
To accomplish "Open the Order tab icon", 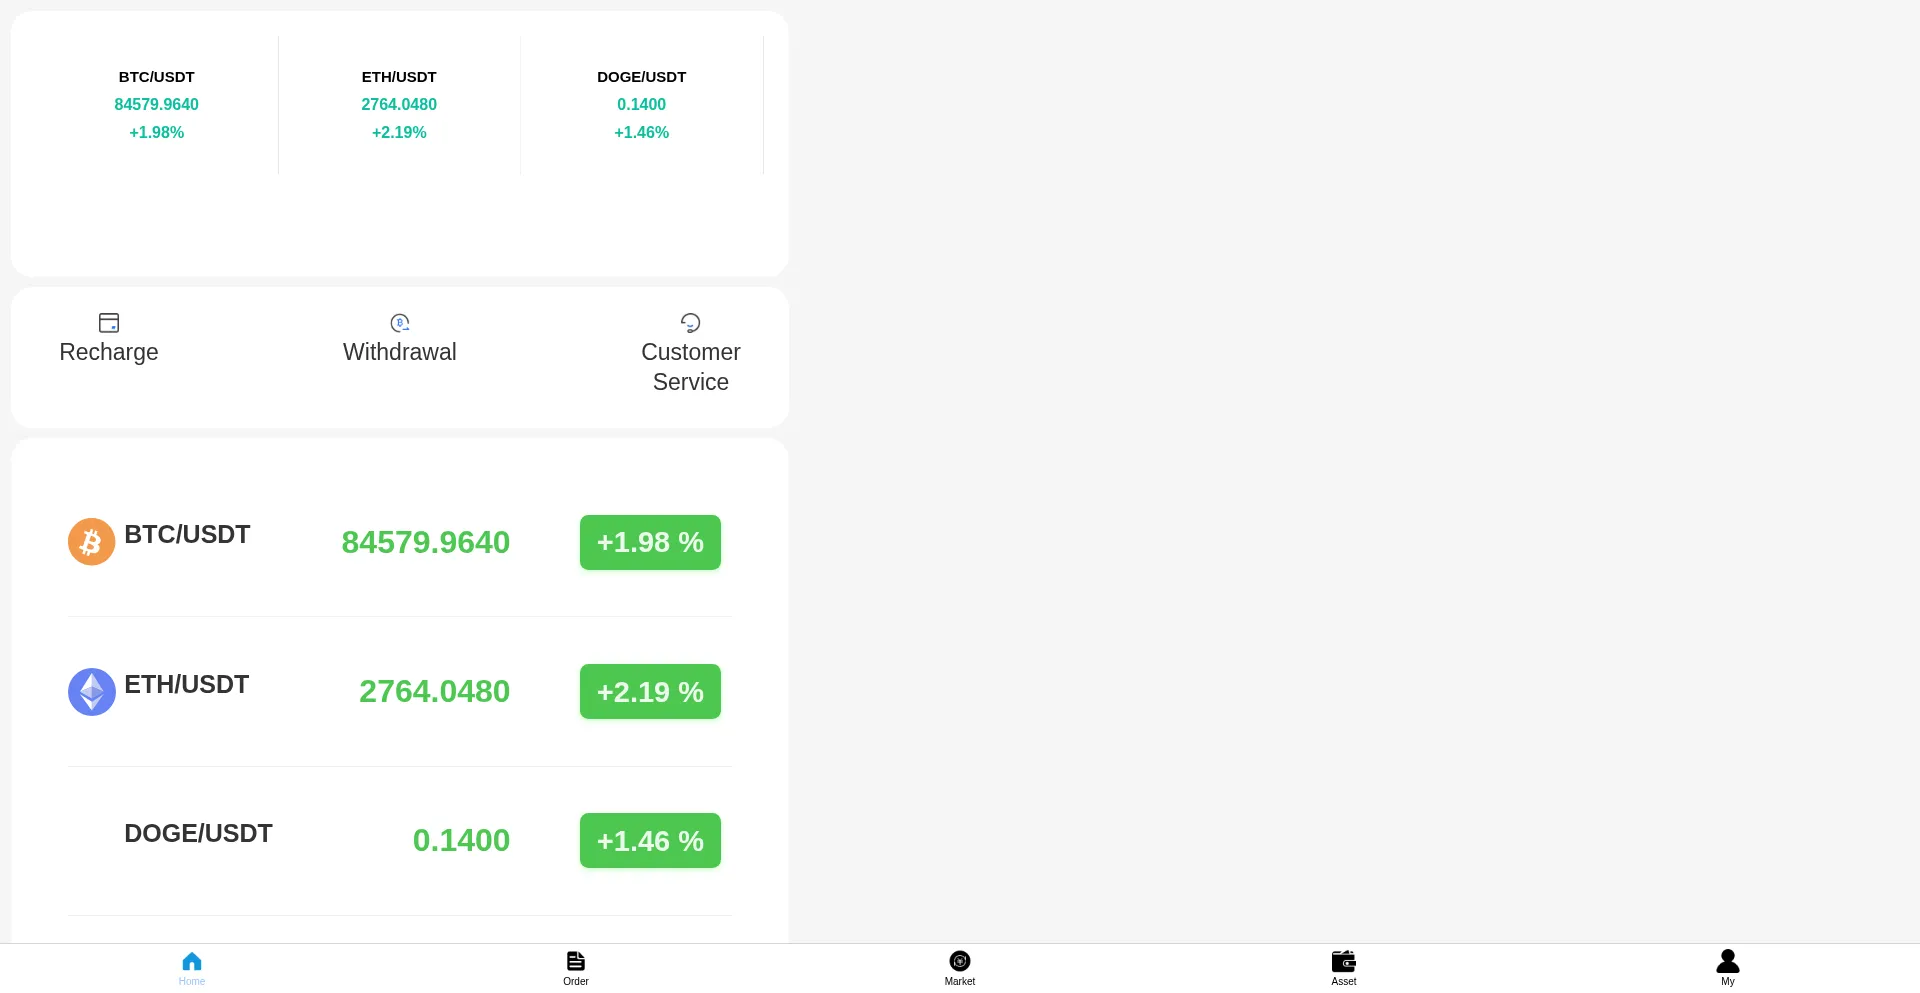I will coord(576,962).
